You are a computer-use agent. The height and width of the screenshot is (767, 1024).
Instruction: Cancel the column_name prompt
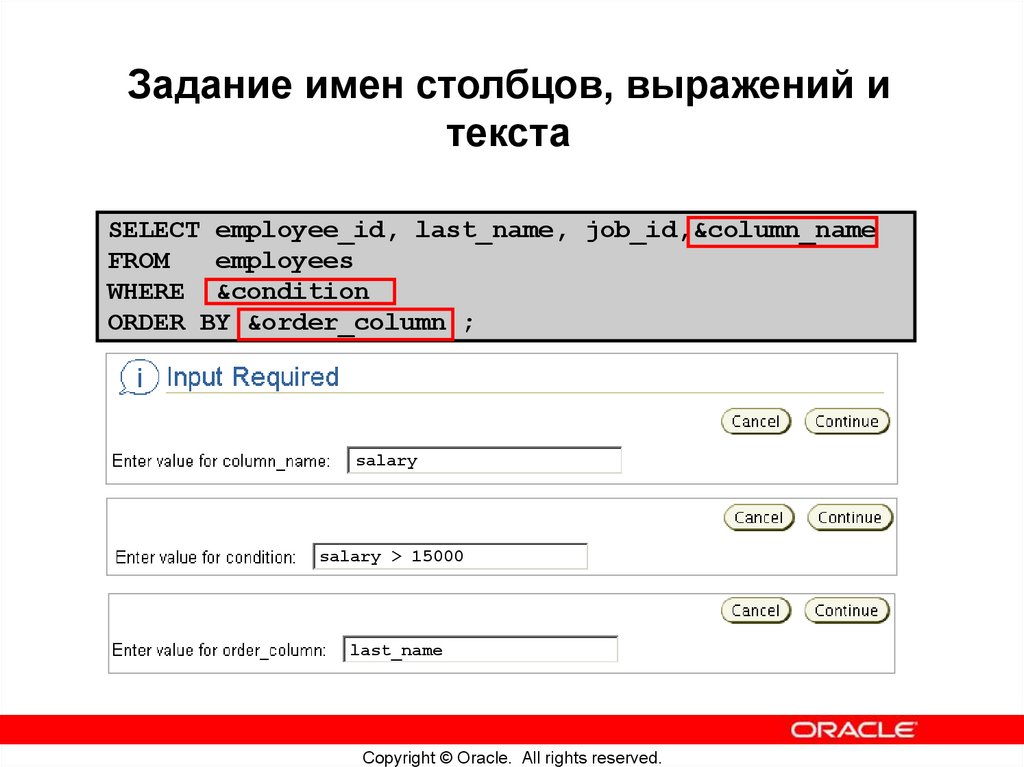756,421
